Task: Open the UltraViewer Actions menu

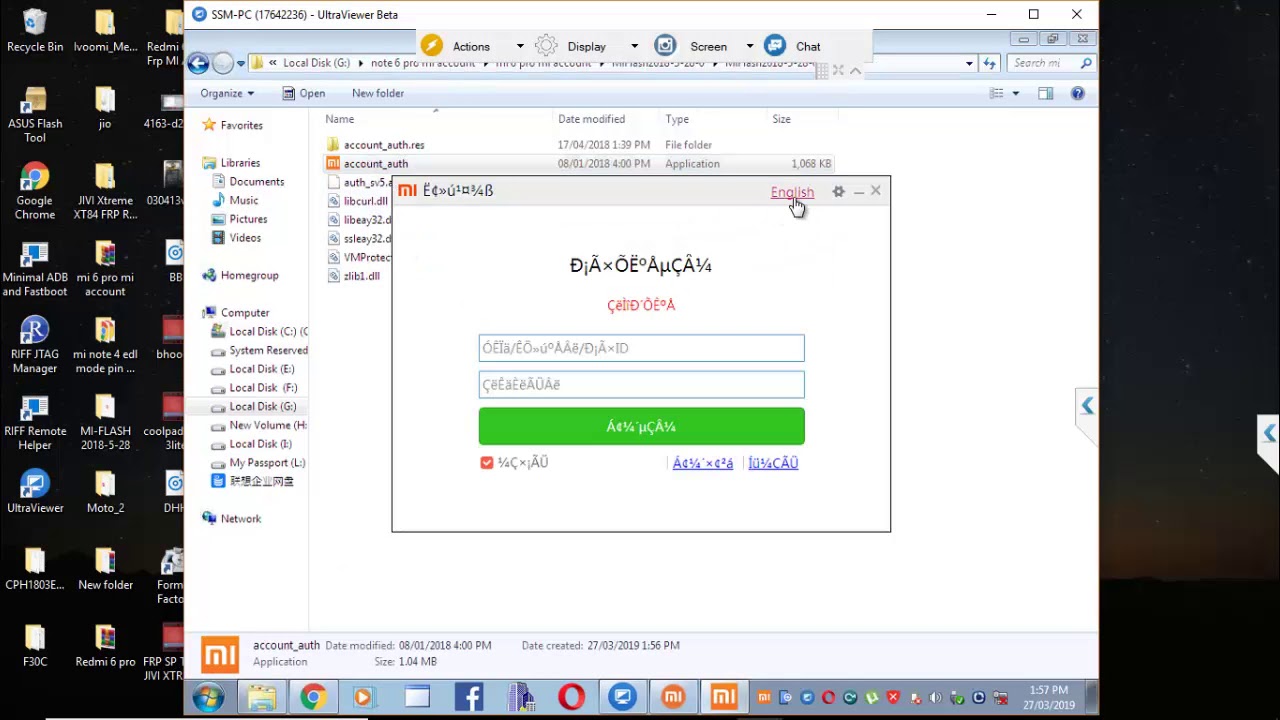Action: point(471,46)
